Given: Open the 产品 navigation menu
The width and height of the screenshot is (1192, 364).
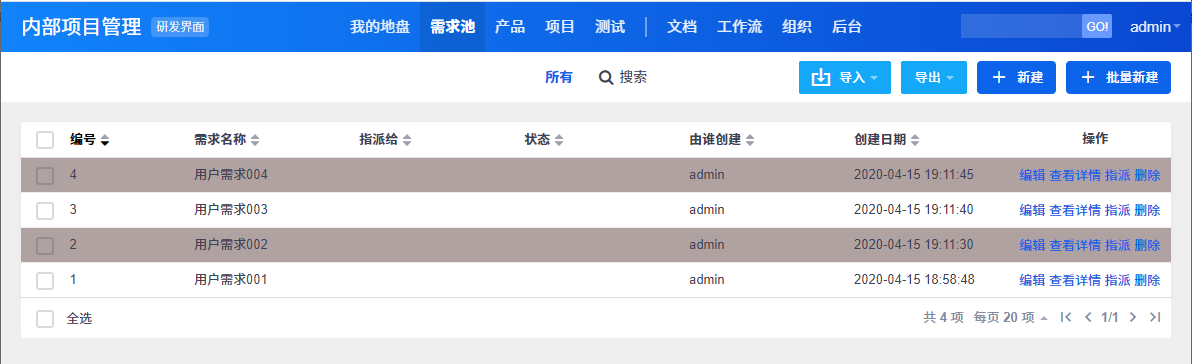Looking at the screenshot, I should coord(509,27).
